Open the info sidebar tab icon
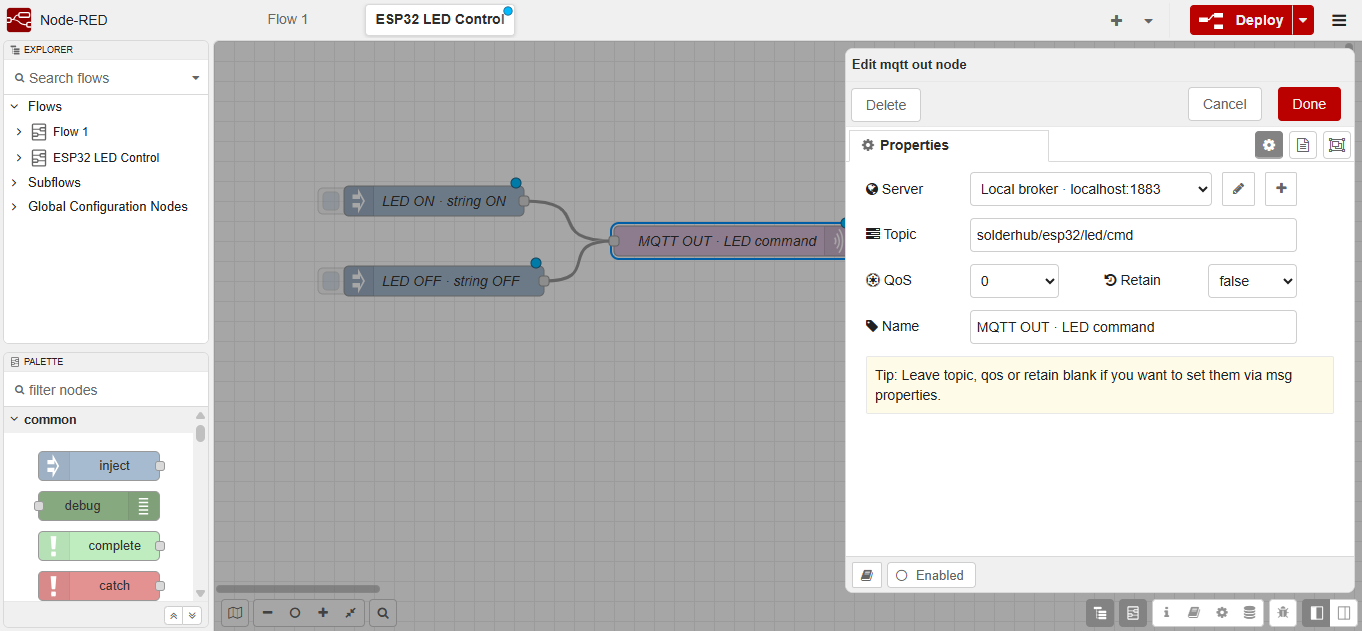Image resolution: width=1362 pixels, height=631 pixels. click(1166, 612)
